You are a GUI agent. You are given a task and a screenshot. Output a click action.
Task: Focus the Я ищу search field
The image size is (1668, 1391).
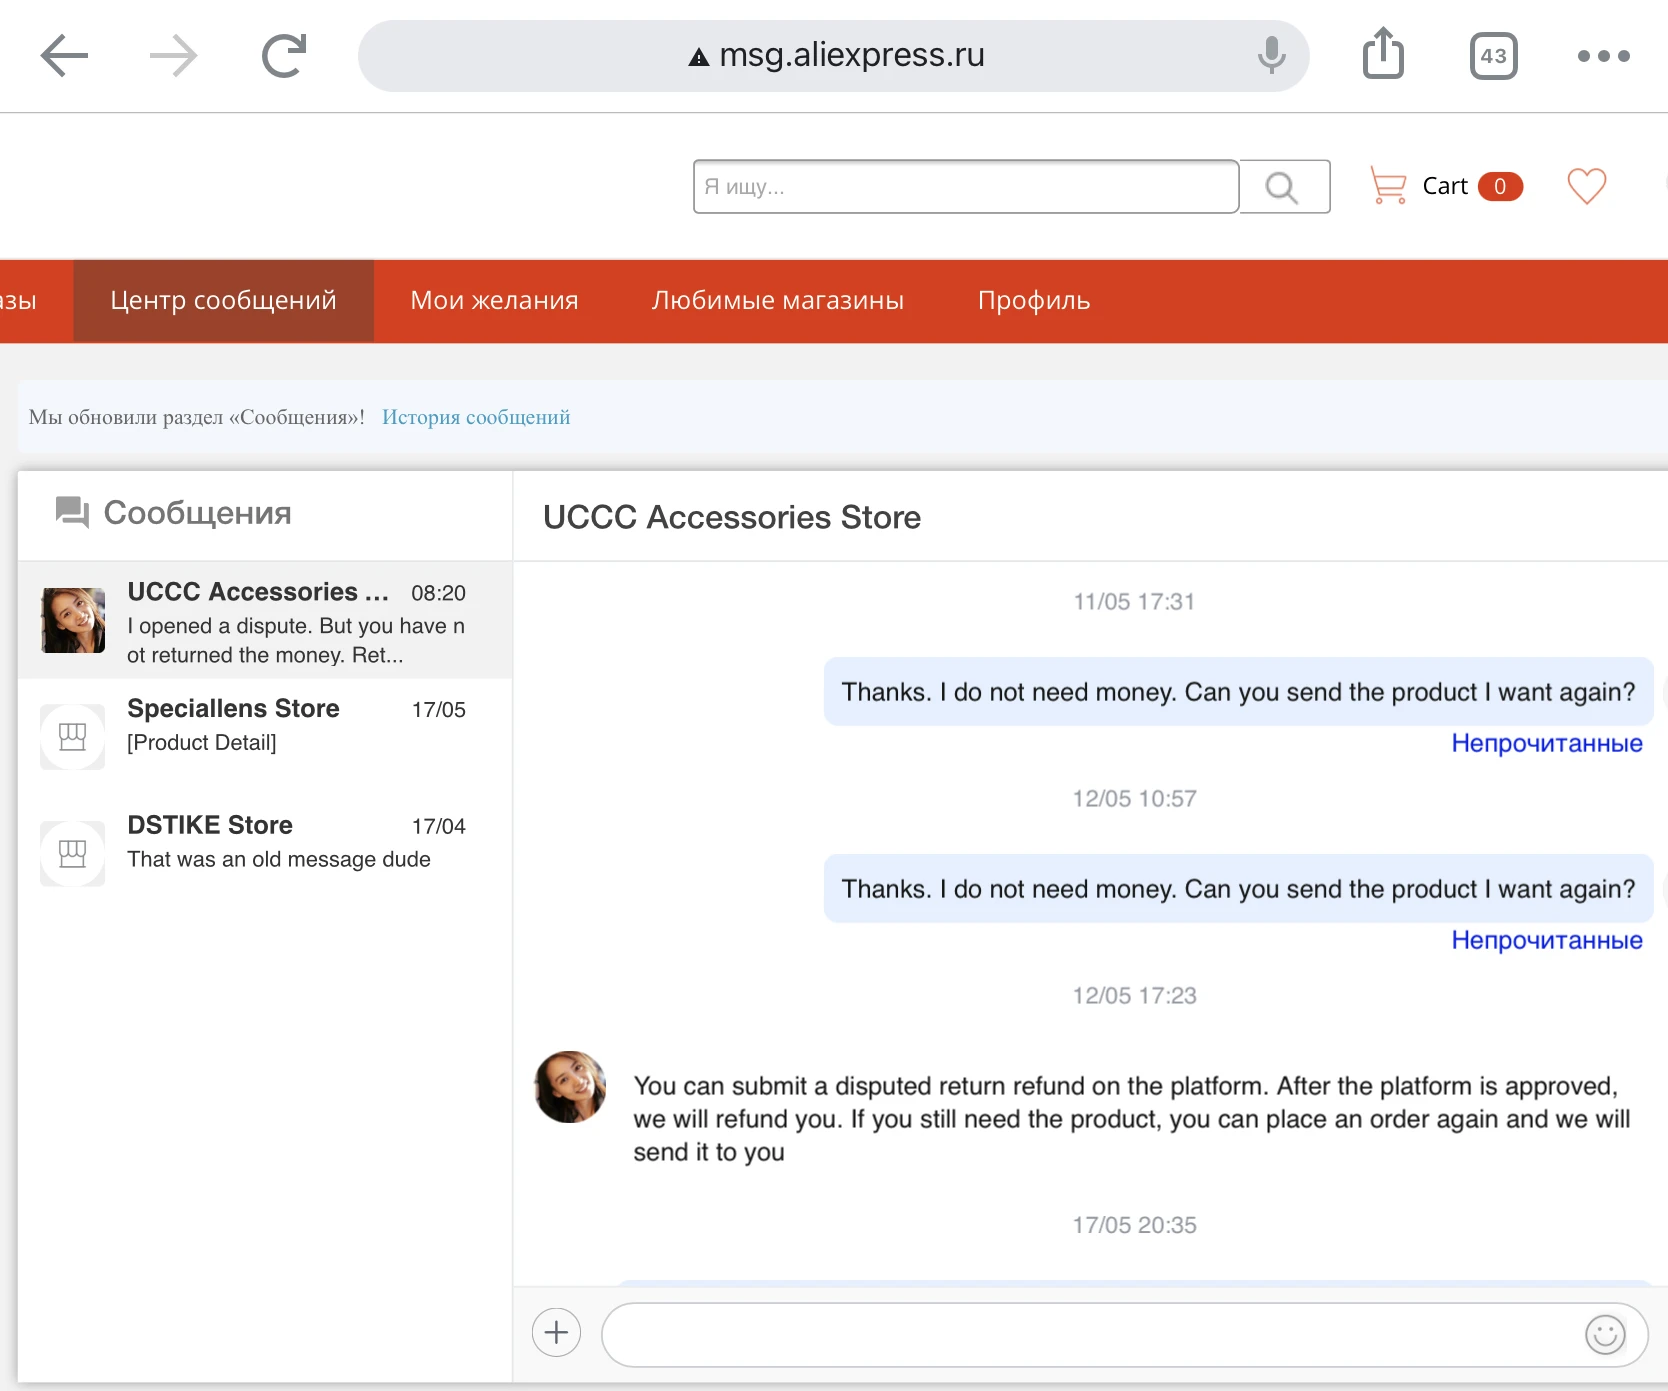(965, 187)
